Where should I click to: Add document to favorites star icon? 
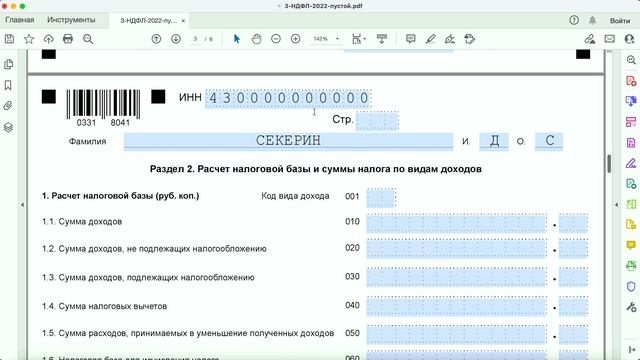(x=29, y=39)
